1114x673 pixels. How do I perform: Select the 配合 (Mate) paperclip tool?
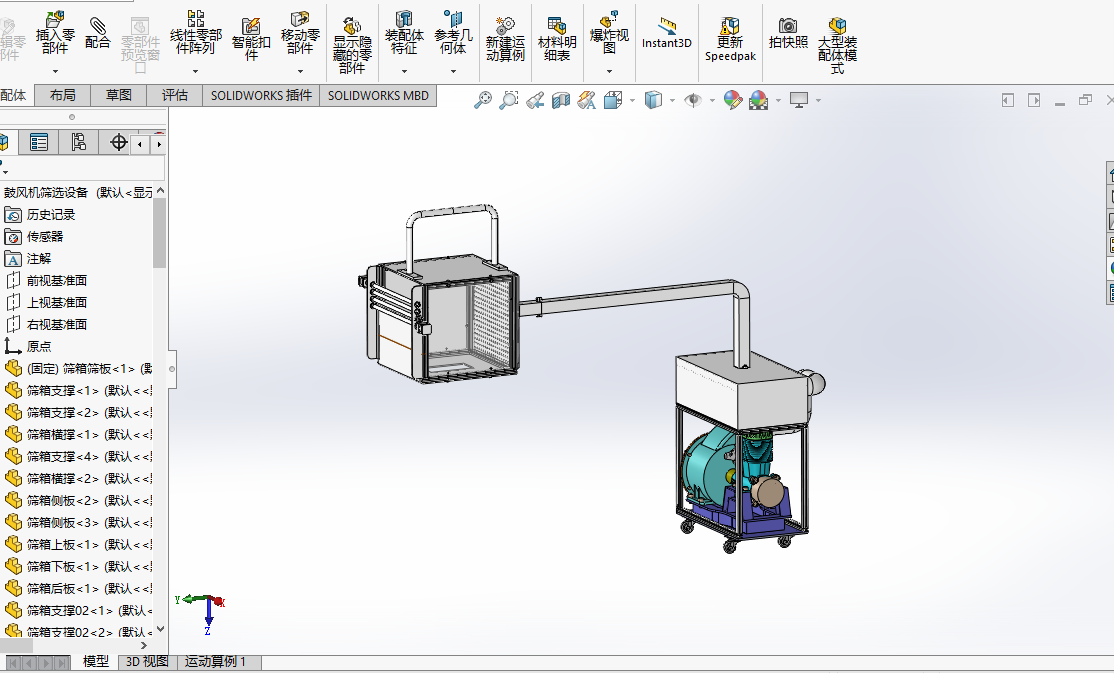97,33
